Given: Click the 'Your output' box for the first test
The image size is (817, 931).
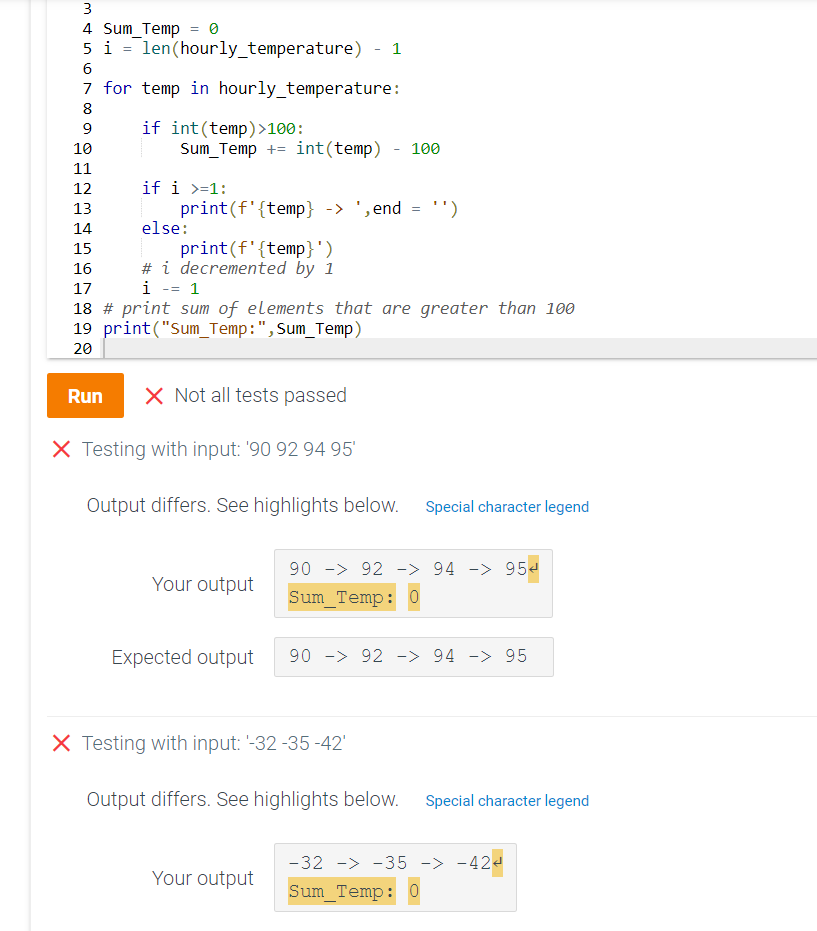Looking at the screenshot, I should pos(413,584).
